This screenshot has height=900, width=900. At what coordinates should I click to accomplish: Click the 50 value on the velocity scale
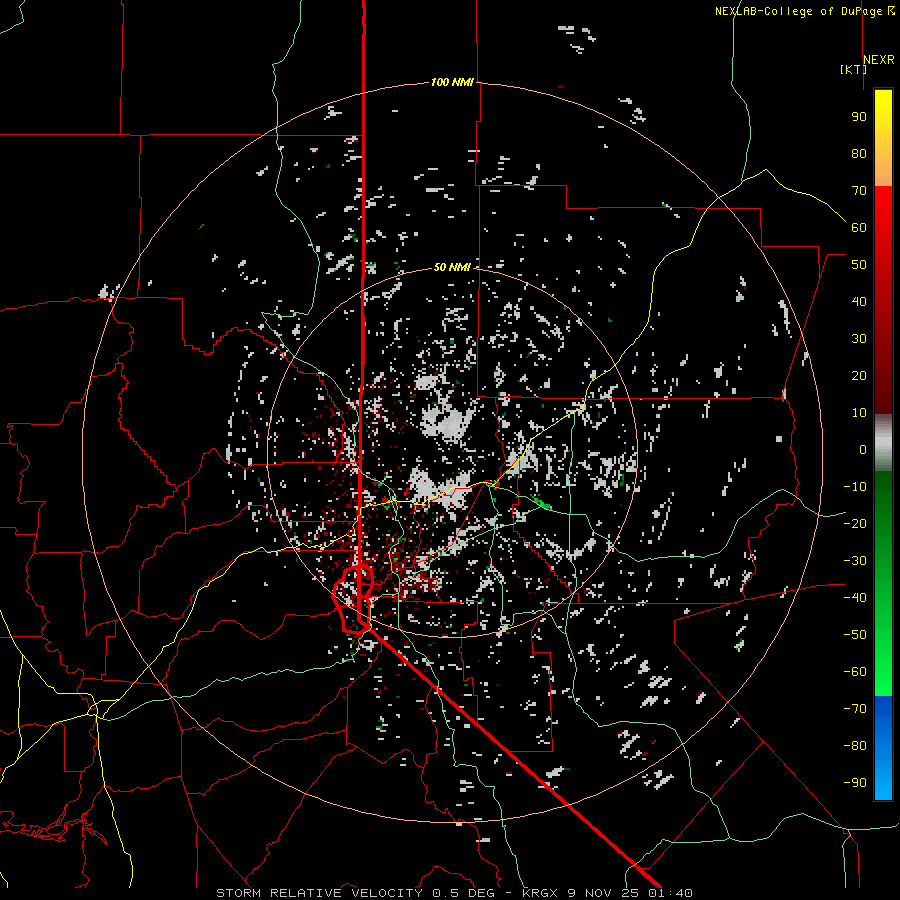pos(859,265)
